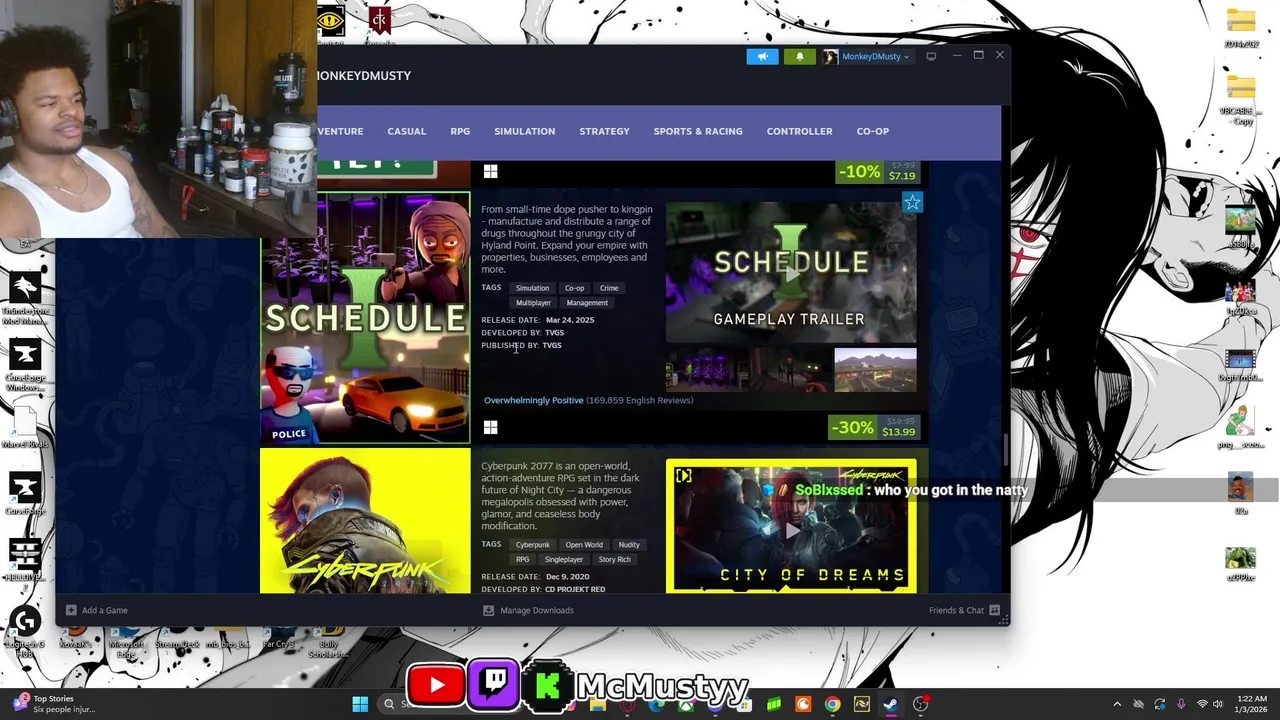
Task: Click the Nudity tag
Action: [x=629, y=545]
